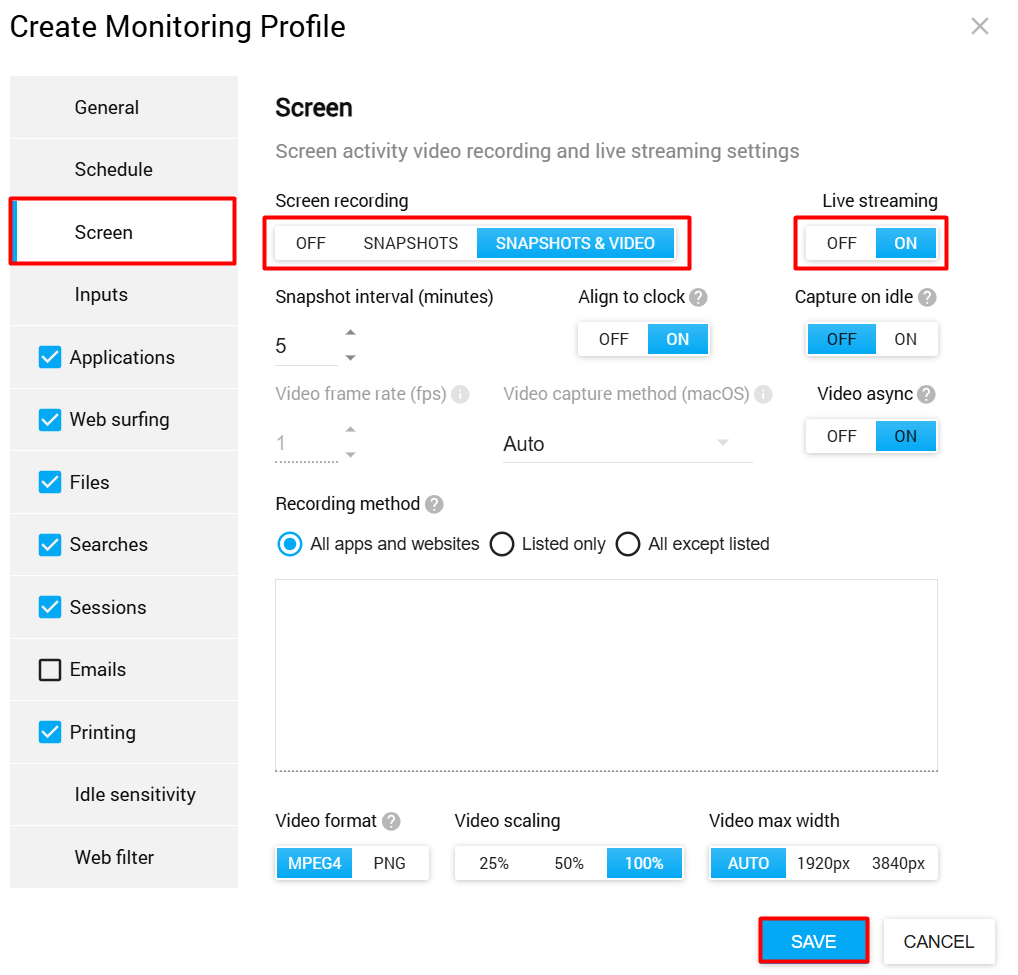Click help icon beside Capture on idle
This screenshot has height=975, width=1018.
(927, 297)
